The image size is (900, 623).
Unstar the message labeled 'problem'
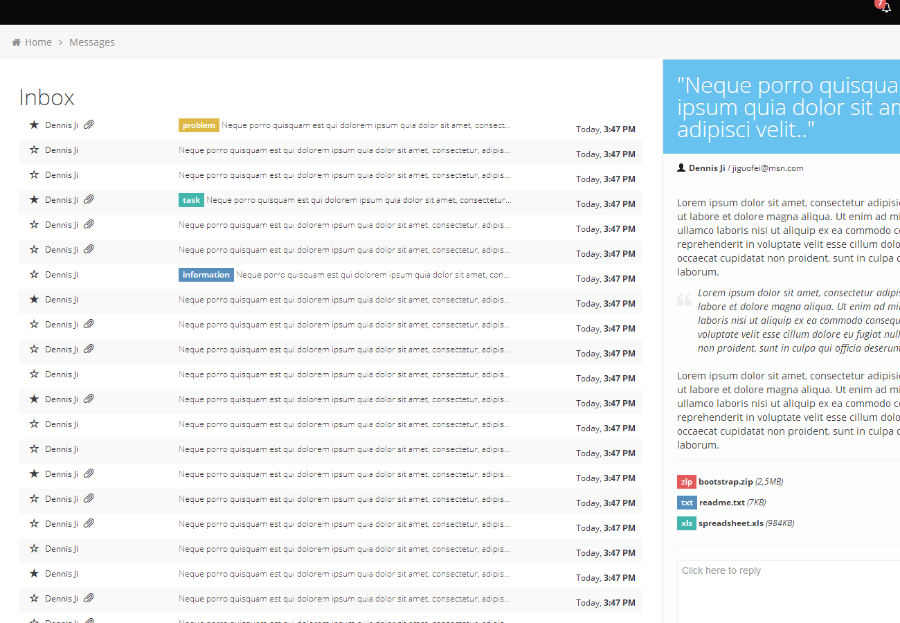coord(34,125)
